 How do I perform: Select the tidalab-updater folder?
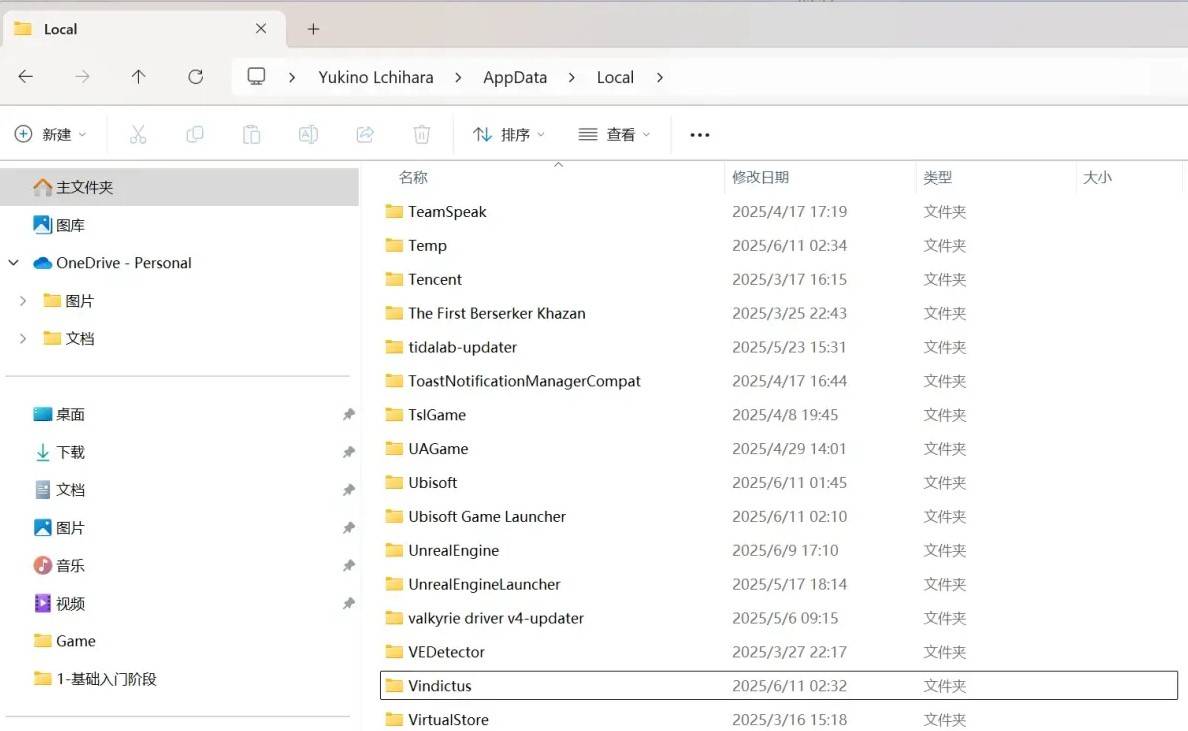coord(462,348)
